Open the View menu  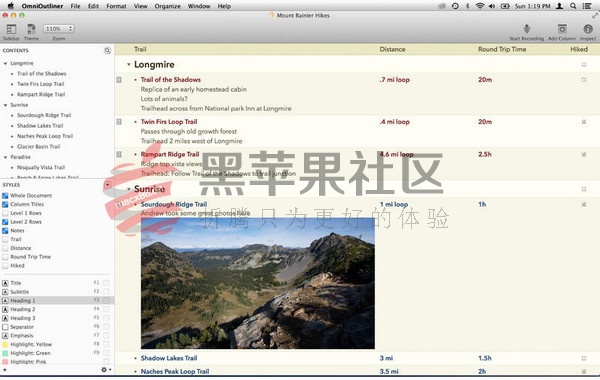[140, 6]
